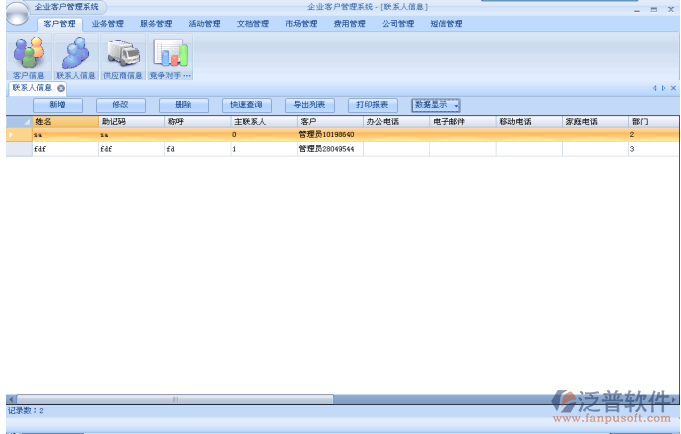Select the 短信管理 ribbon tab
This screenshot has height=434, width=681.
(446, 23)
